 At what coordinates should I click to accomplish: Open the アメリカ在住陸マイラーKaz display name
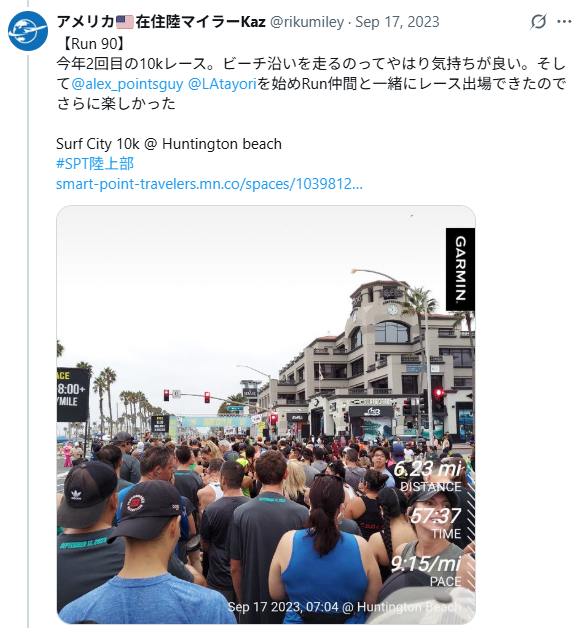pos(161,22)
